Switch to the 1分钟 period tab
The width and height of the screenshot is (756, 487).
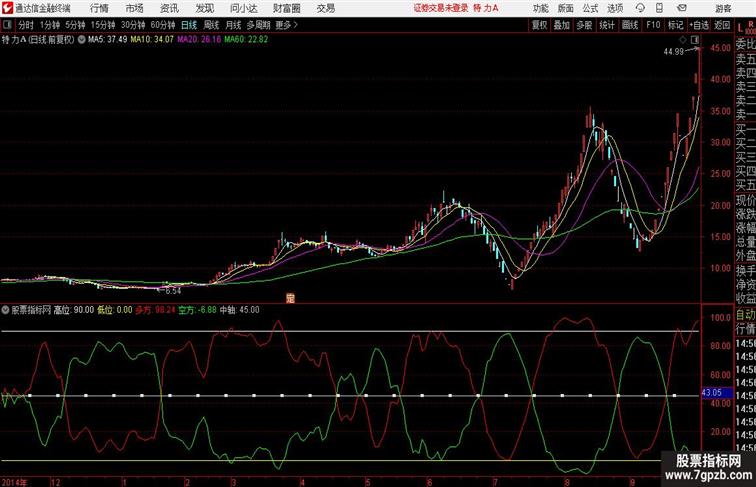coord(50,25)
